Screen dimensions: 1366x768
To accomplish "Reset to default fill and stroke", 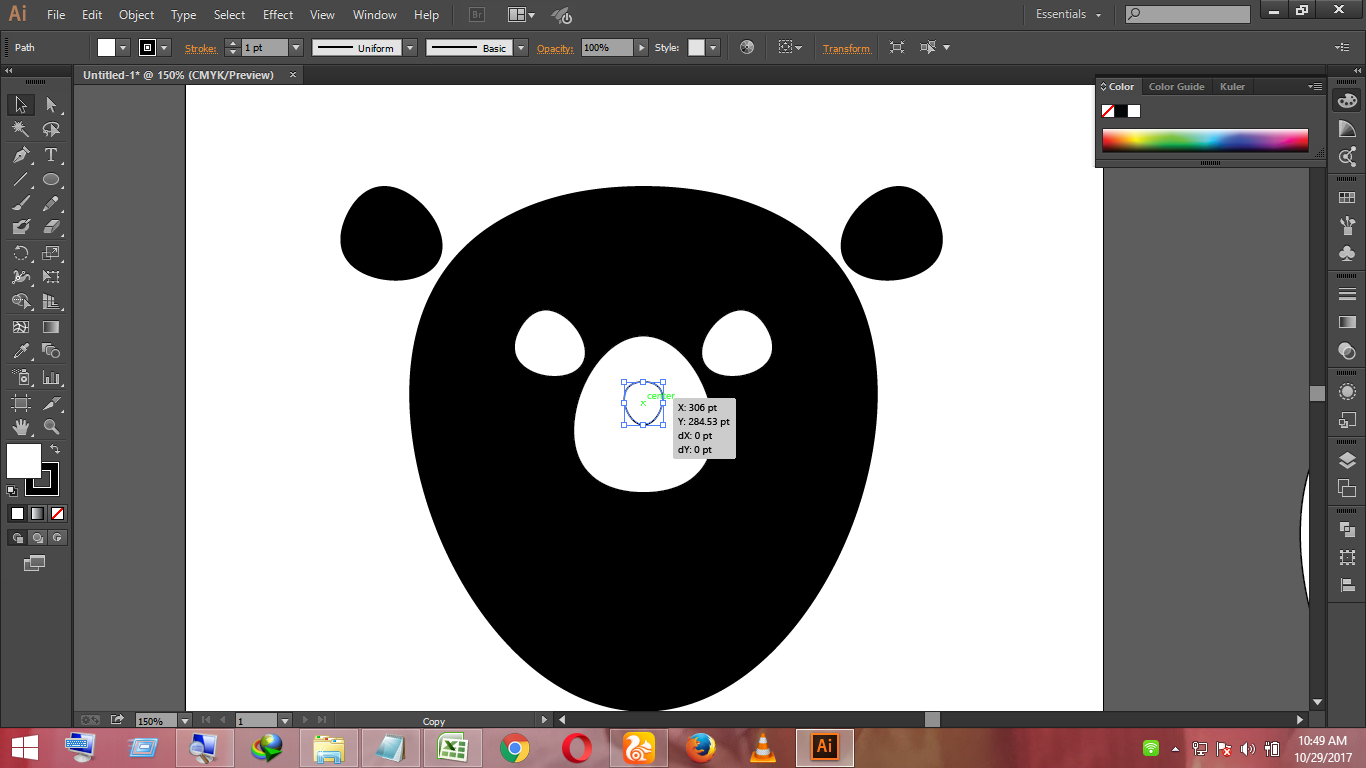I will [11, 490].
